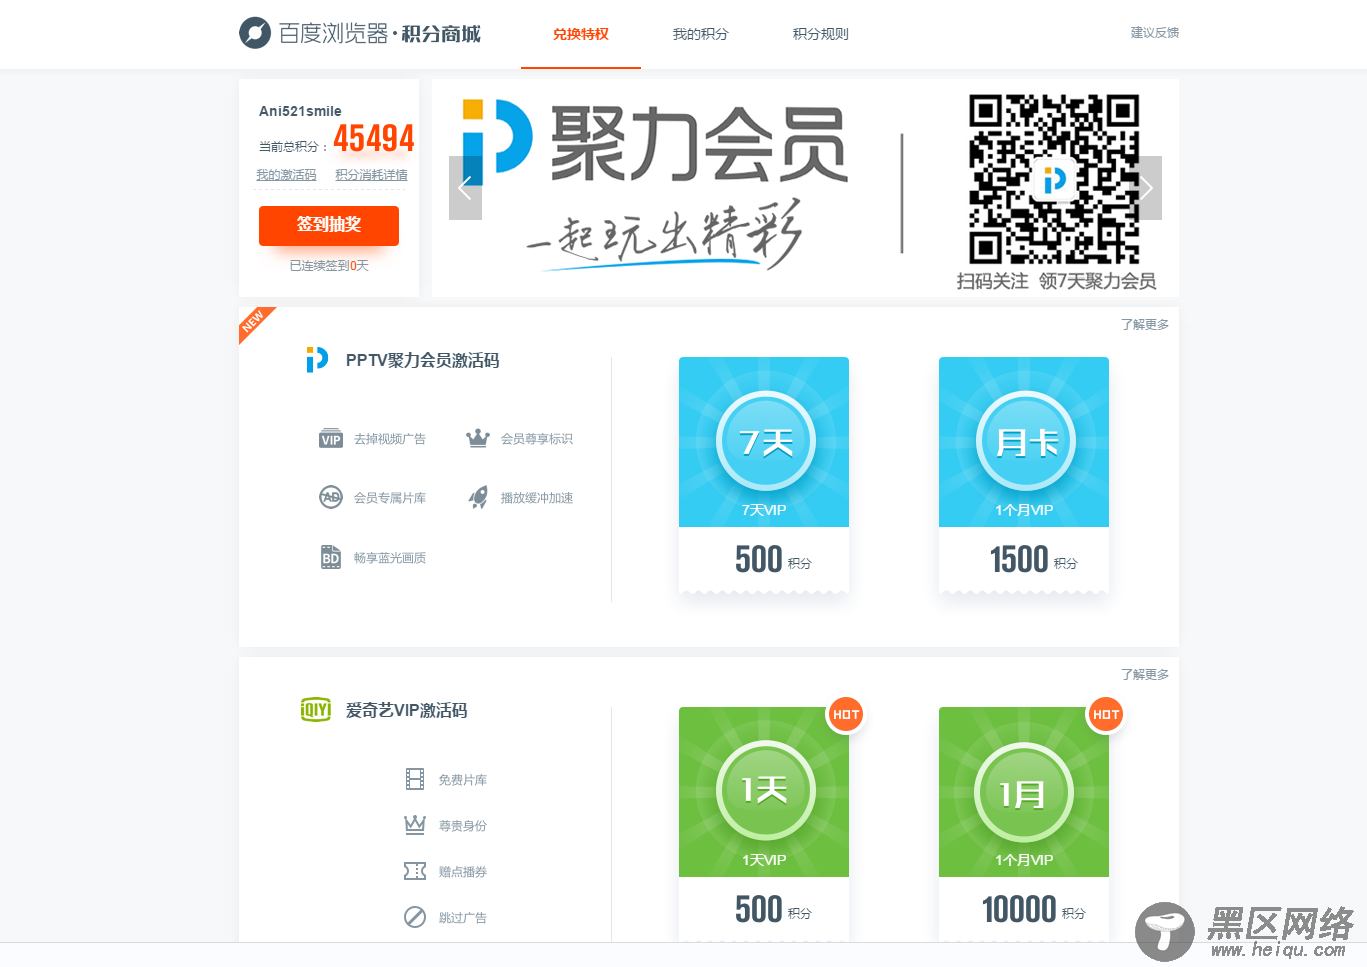The image size is (1367, 967).
Task: Click the 跳过广告 label
Action: (463, 918)
